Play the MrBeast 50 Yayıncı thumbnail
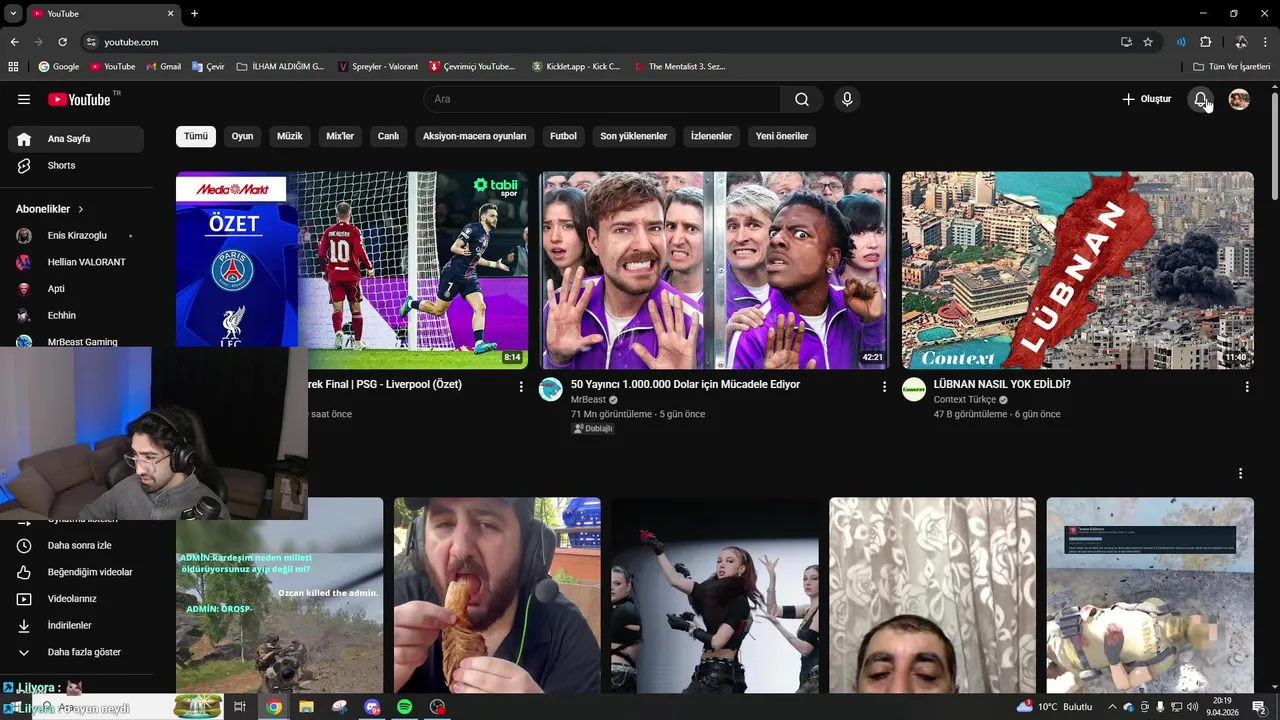 click(x=714, y=270)
